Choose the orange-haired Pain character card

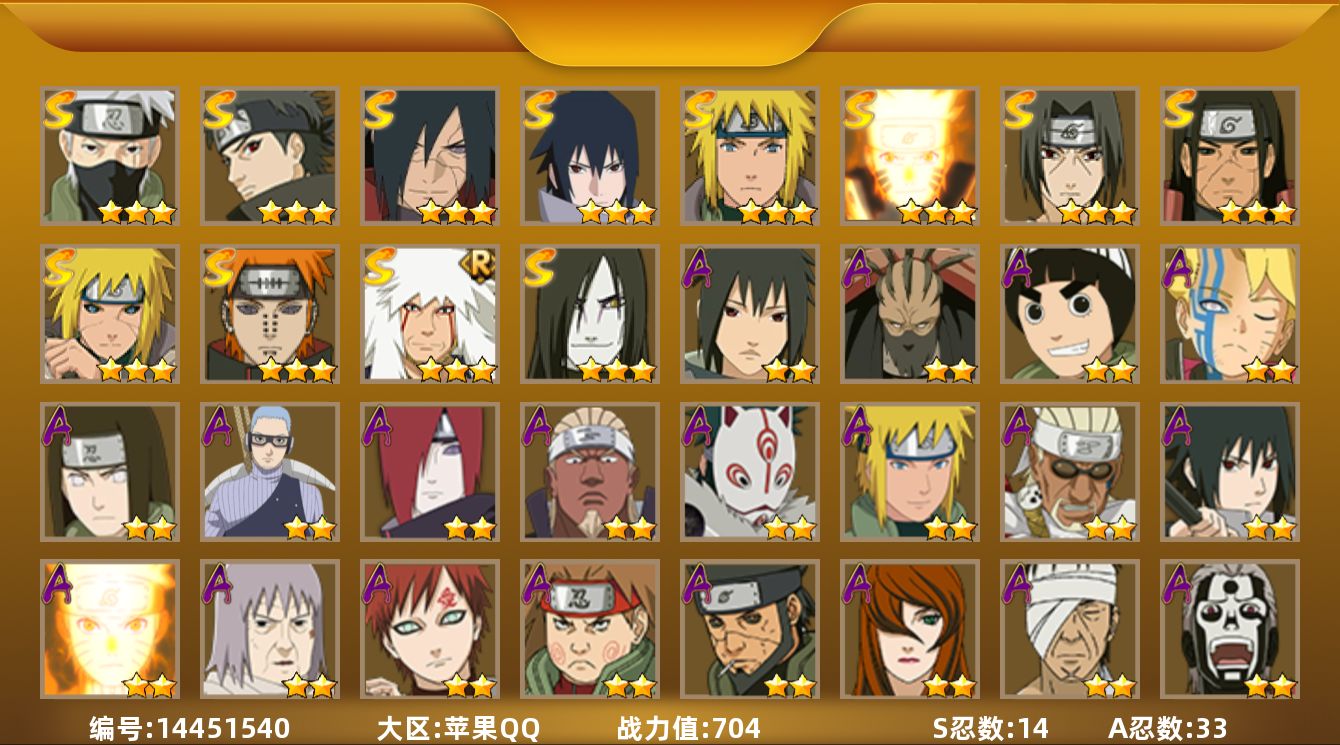(270, 314)
